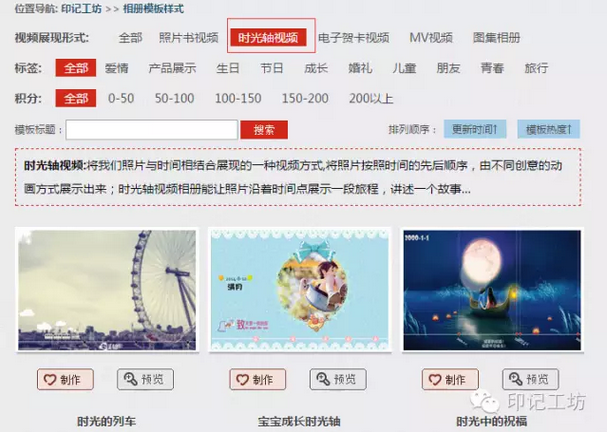Click the 制作 button under 时光的列车
This screenshot has height=432, width=608.
point(65,379)
